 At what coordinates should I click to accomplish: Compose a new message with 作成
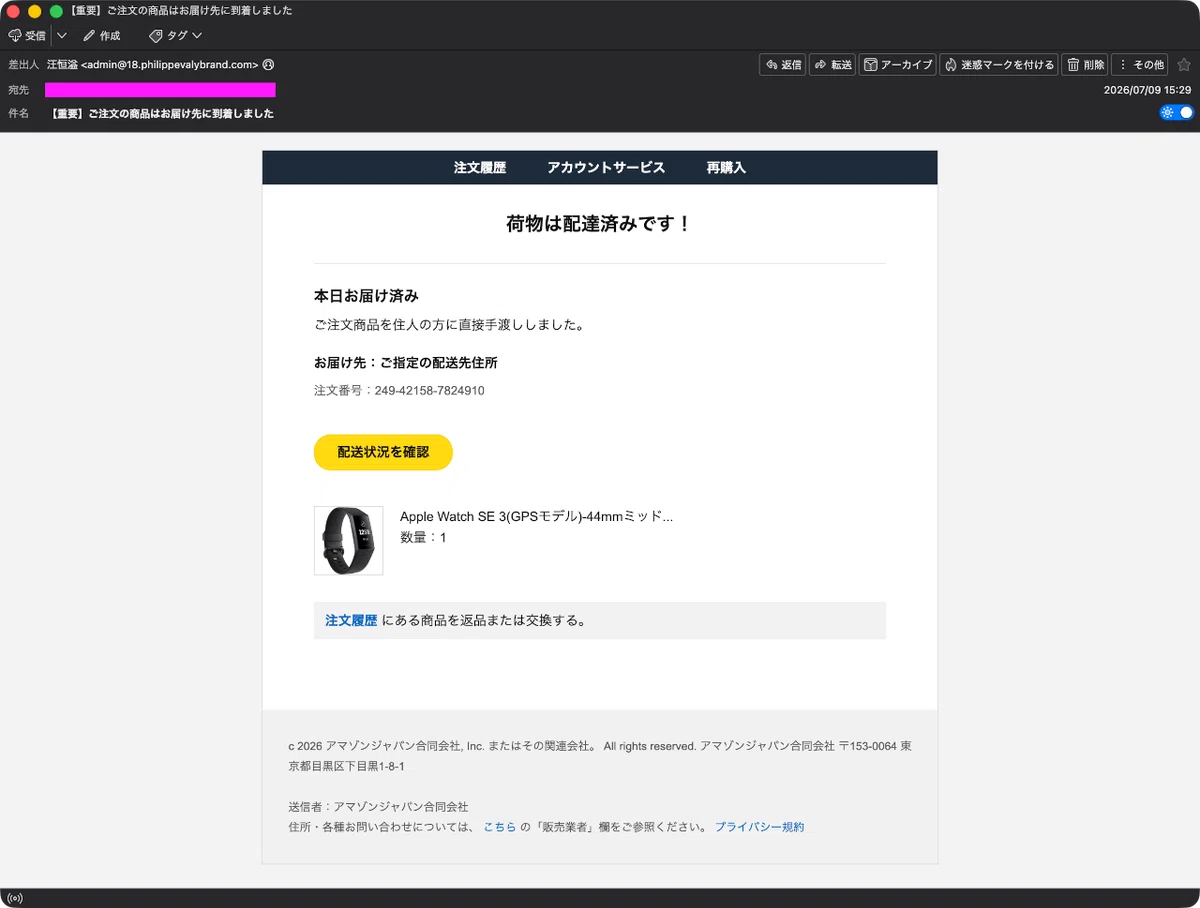101,36
